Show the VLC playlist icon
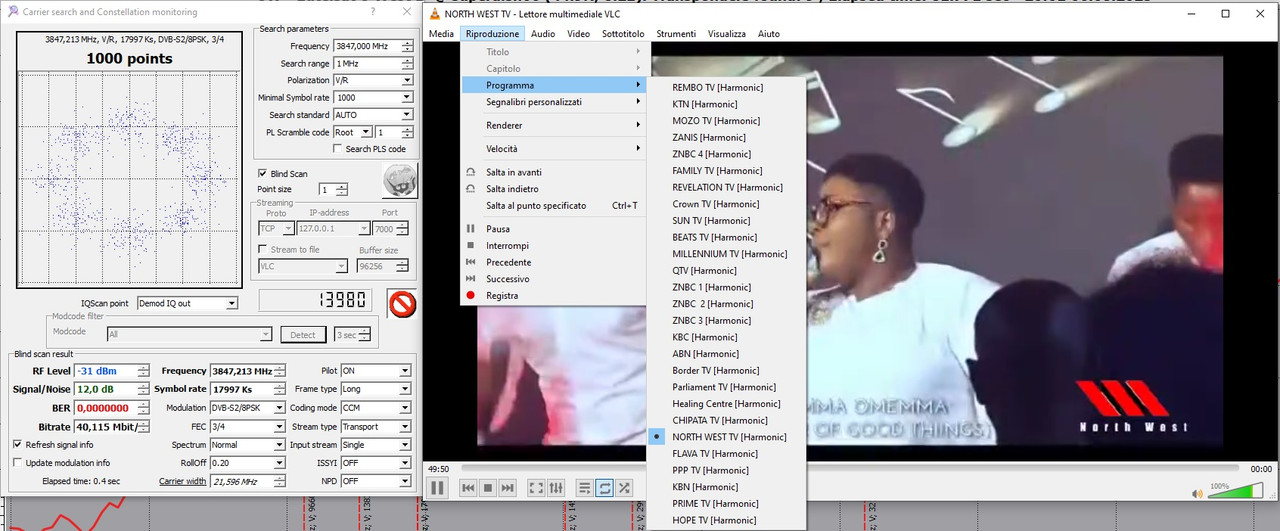Screen dimensions: 1280x531 tap(585, 488)
